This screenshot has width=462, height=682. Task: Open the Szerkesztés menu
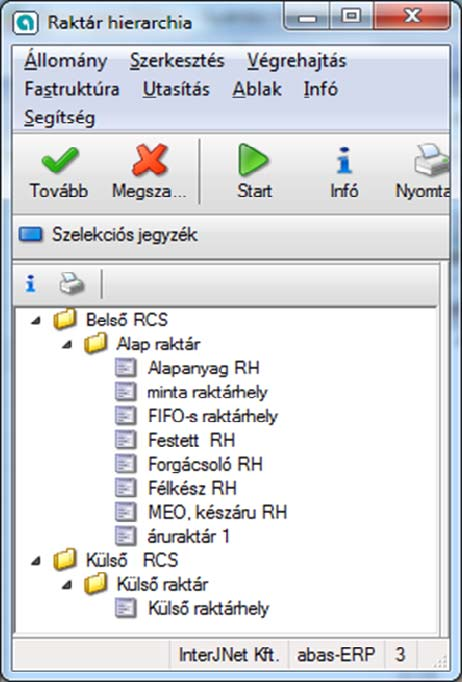177,60
